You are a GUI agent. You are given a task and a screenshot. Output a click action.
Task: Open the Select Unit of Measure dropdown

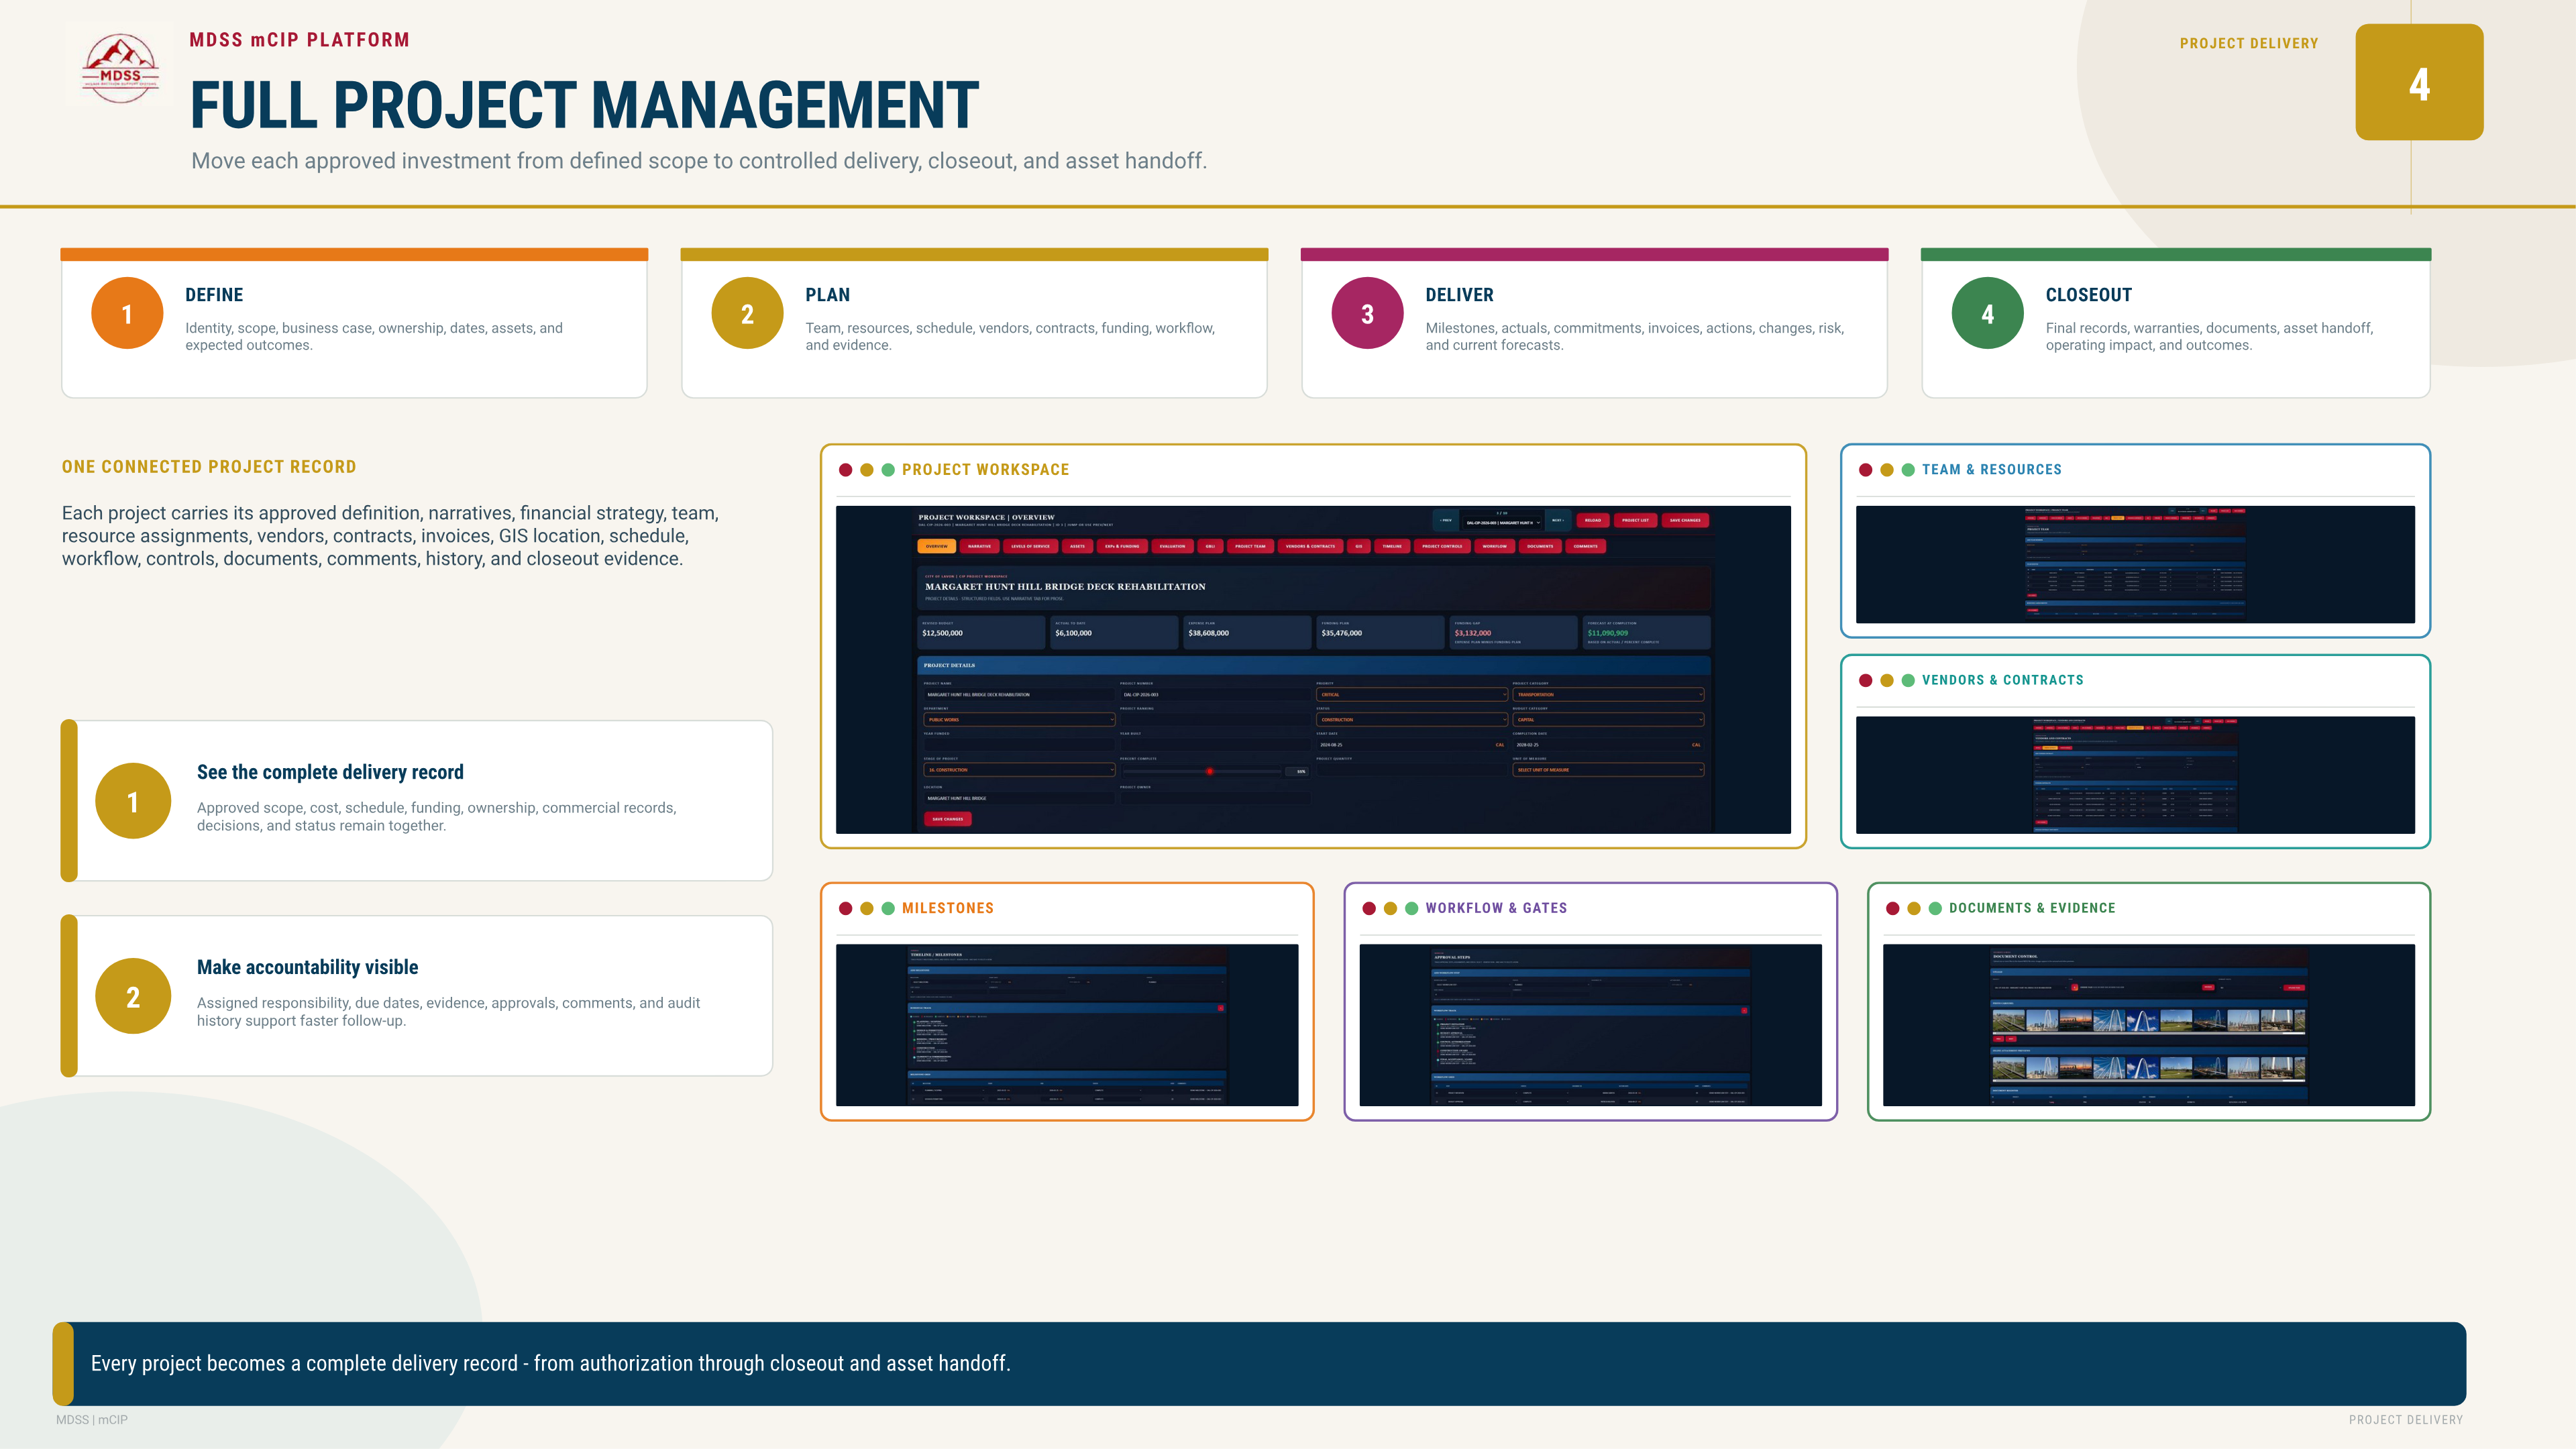tap(1608, 770)
